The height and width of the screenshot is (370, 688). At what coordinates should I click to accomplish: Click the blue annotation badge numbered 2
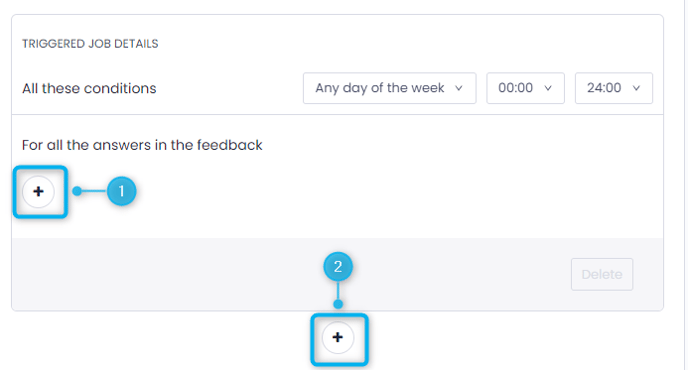point(338,266)
